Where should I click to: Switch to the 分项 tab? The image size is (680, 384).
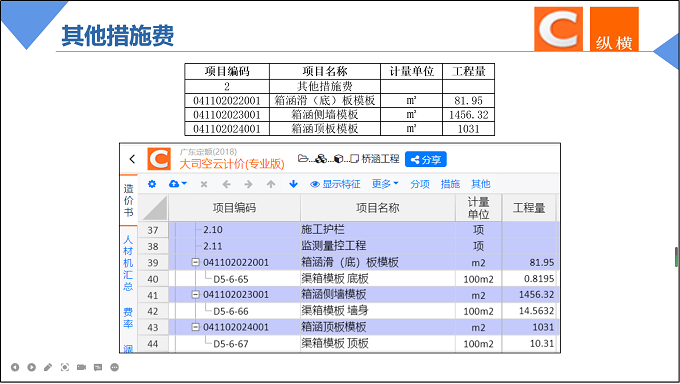point(420,184)
